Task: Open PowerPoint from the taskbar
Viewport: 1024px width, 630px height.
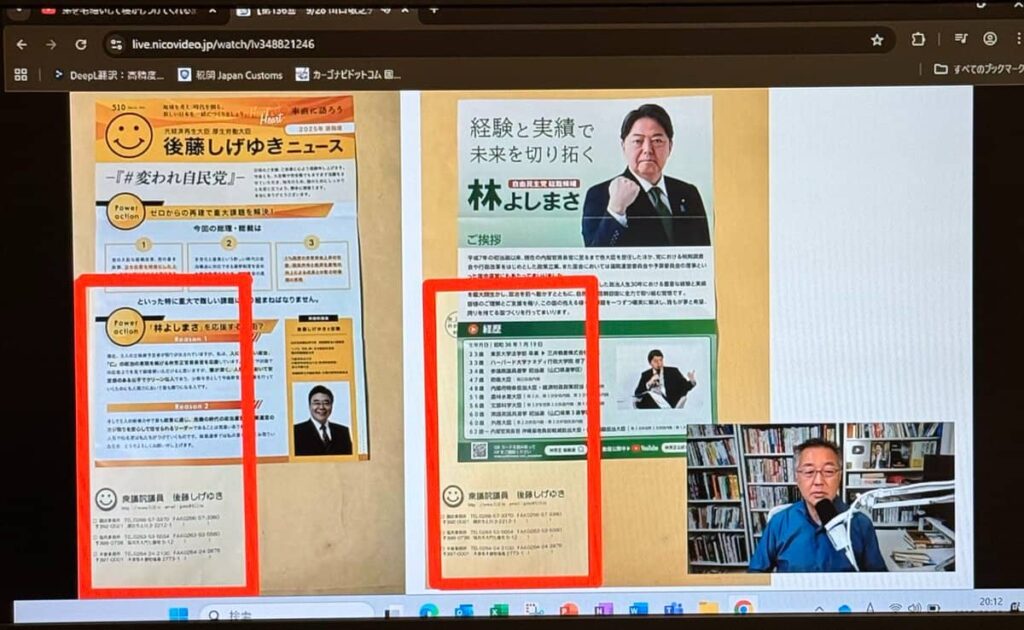Action: tap(569, 609)
